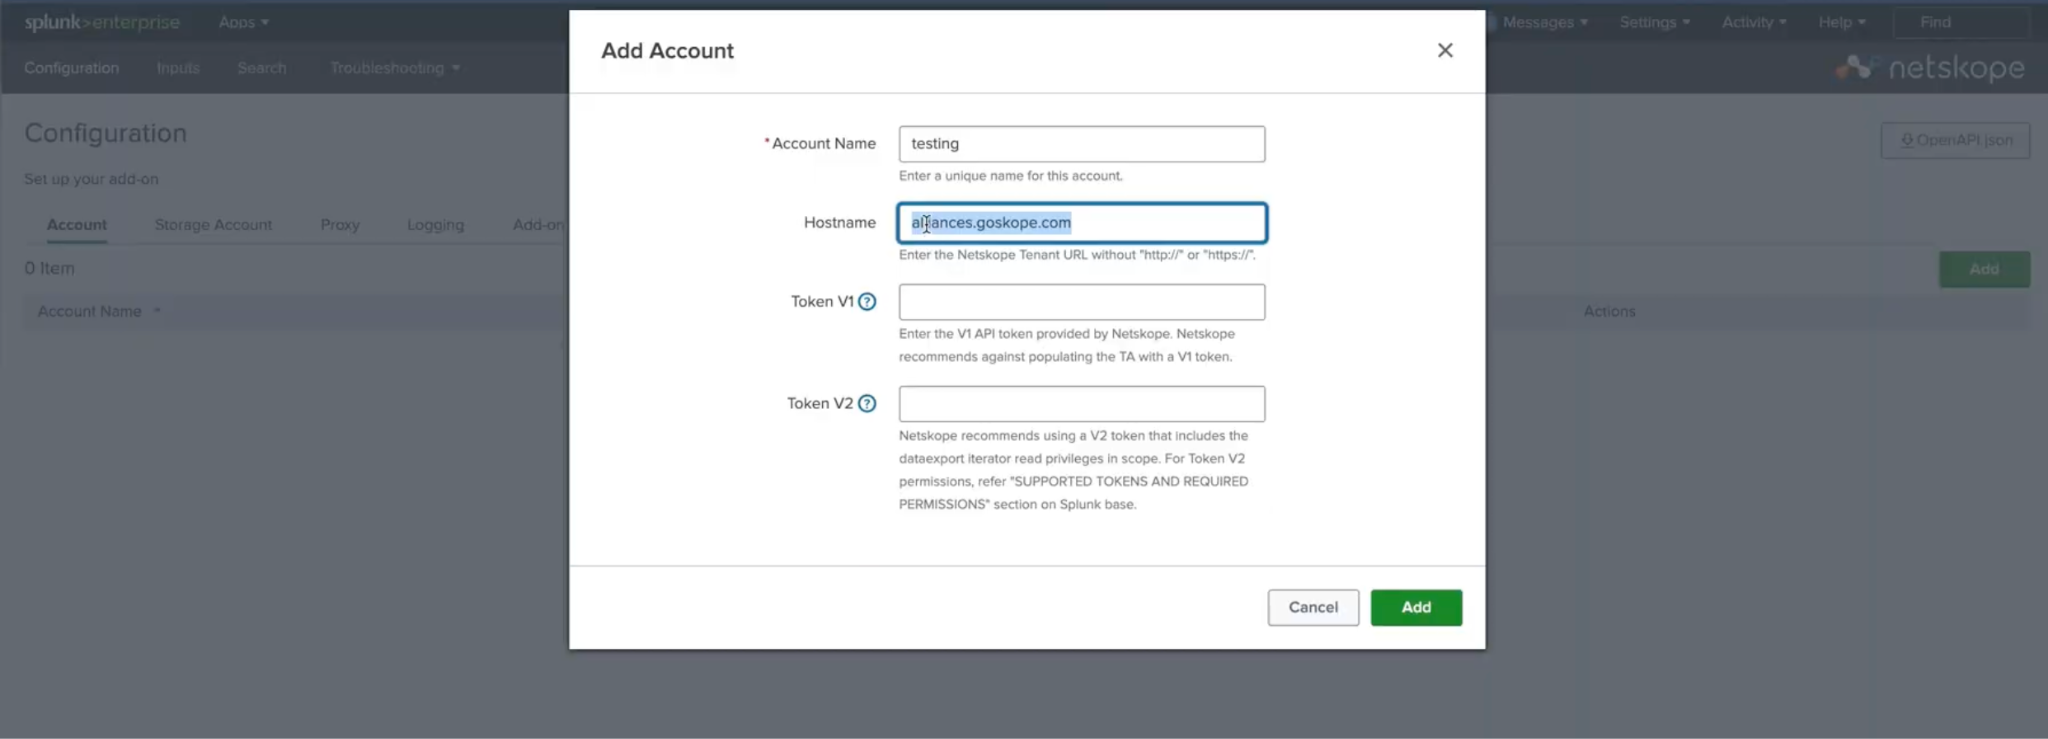Click the Add button on Configuration page

(x=1984, y=269)
